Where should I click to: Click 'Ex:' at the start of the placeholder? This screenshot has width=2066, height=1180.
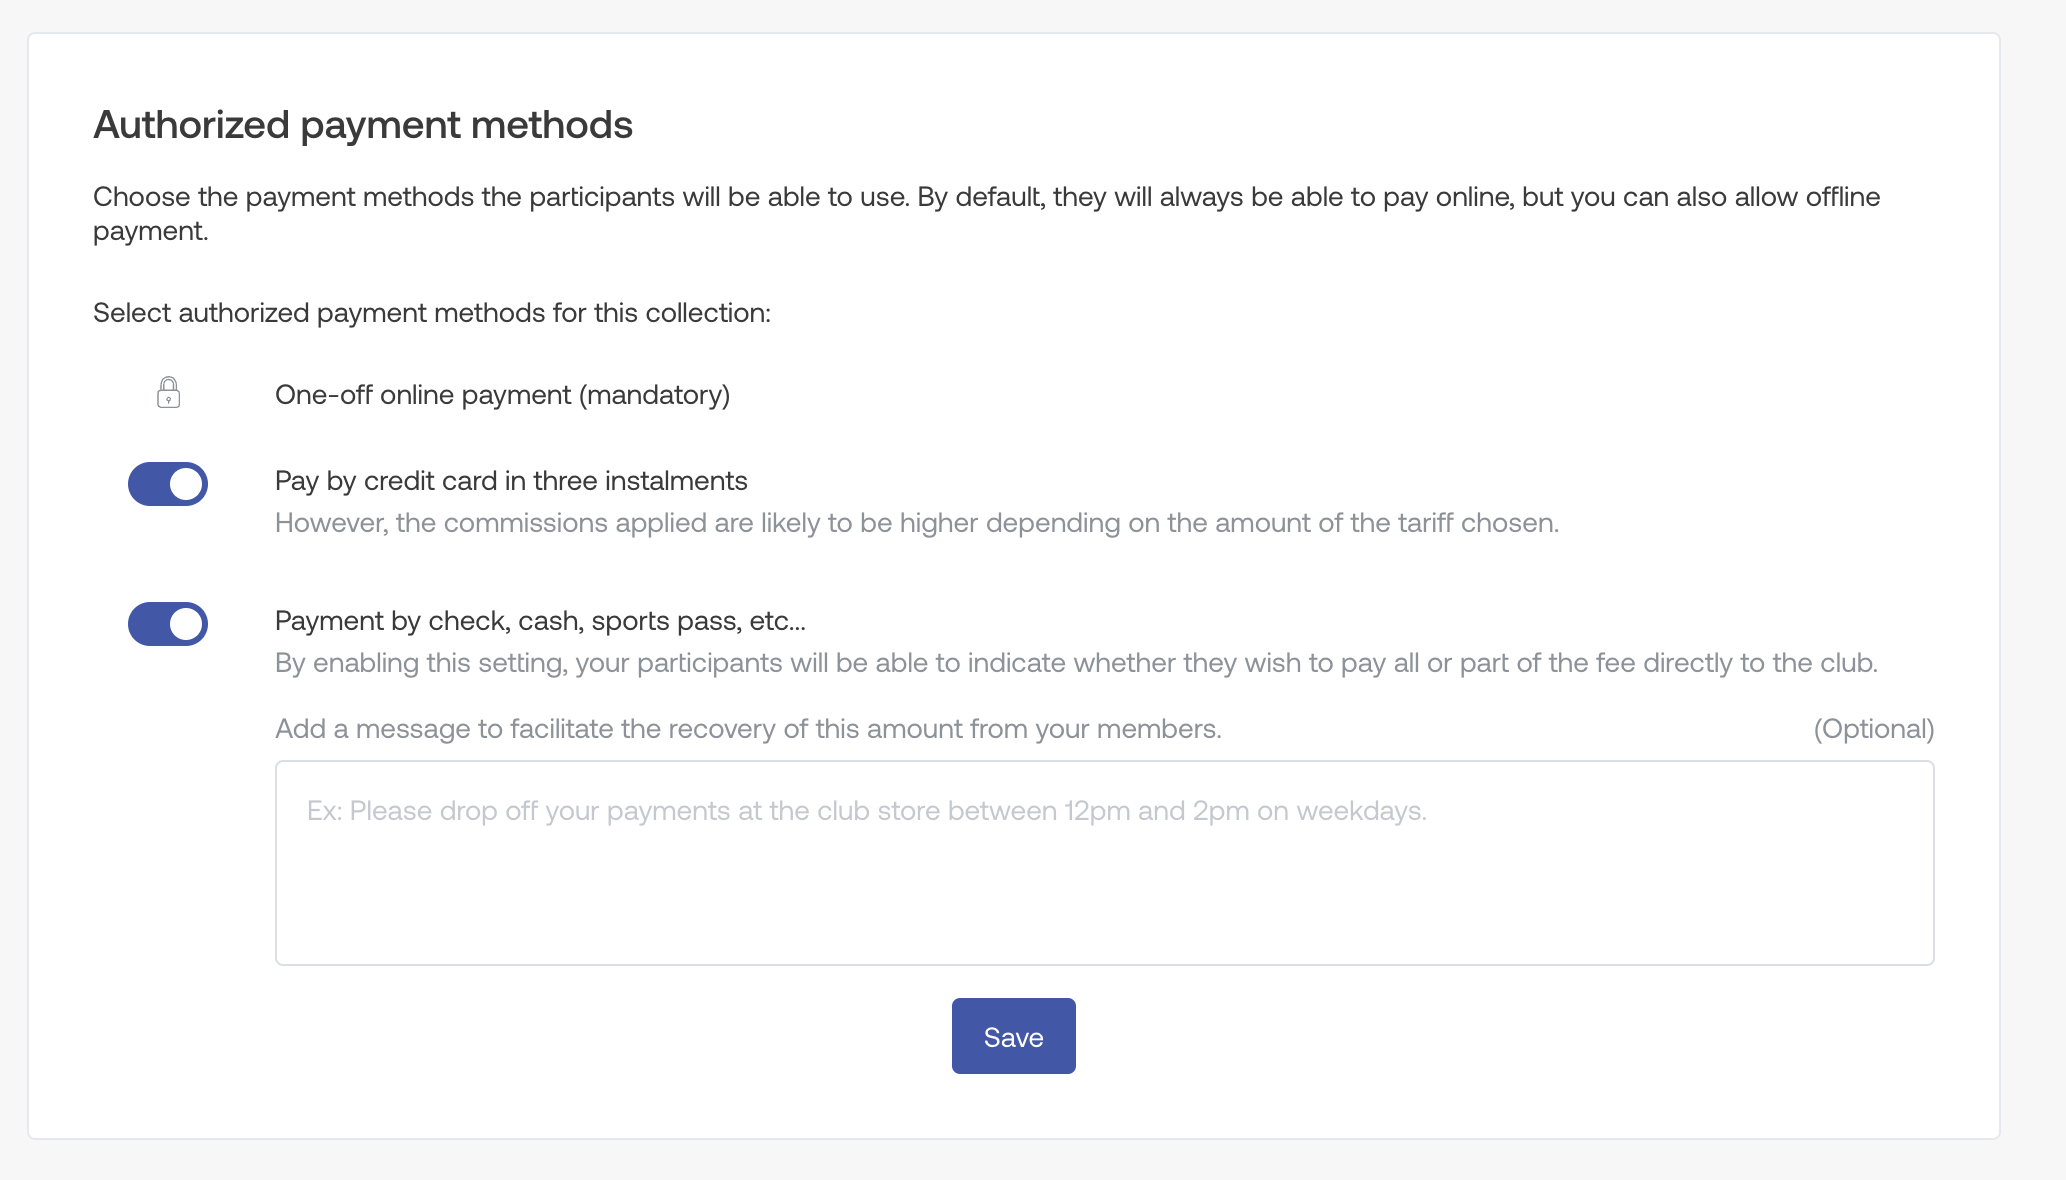coord(324,811)
